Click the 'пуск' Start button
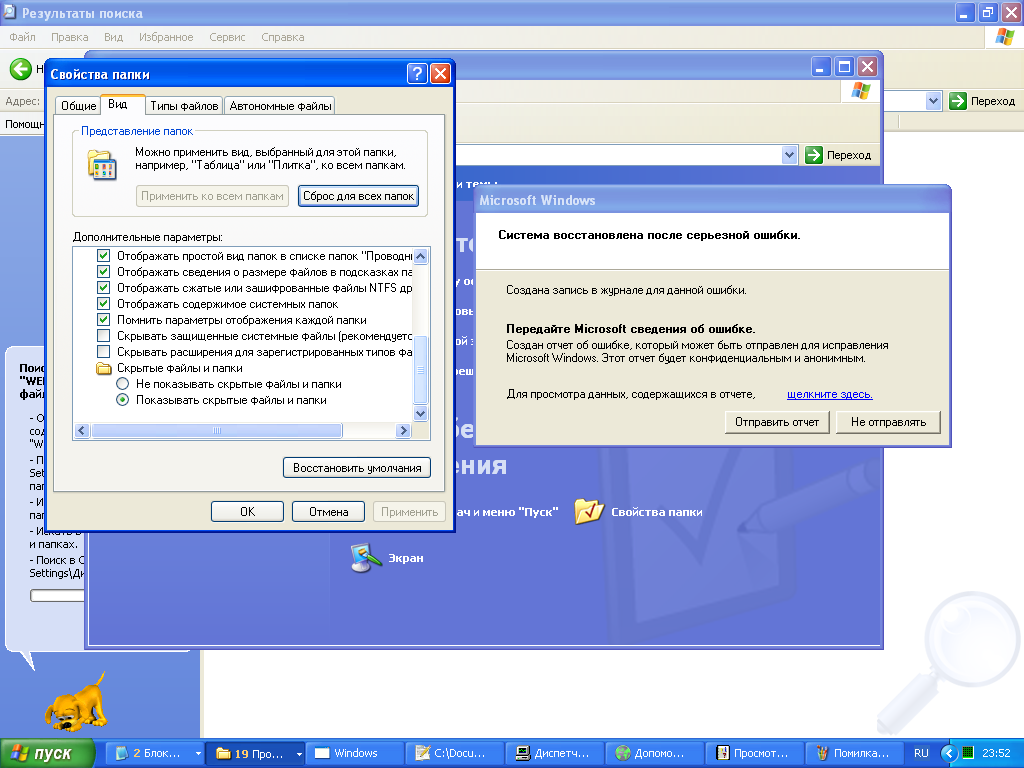The height and width of the screenshot is (768, 1024). coord(48,753)
